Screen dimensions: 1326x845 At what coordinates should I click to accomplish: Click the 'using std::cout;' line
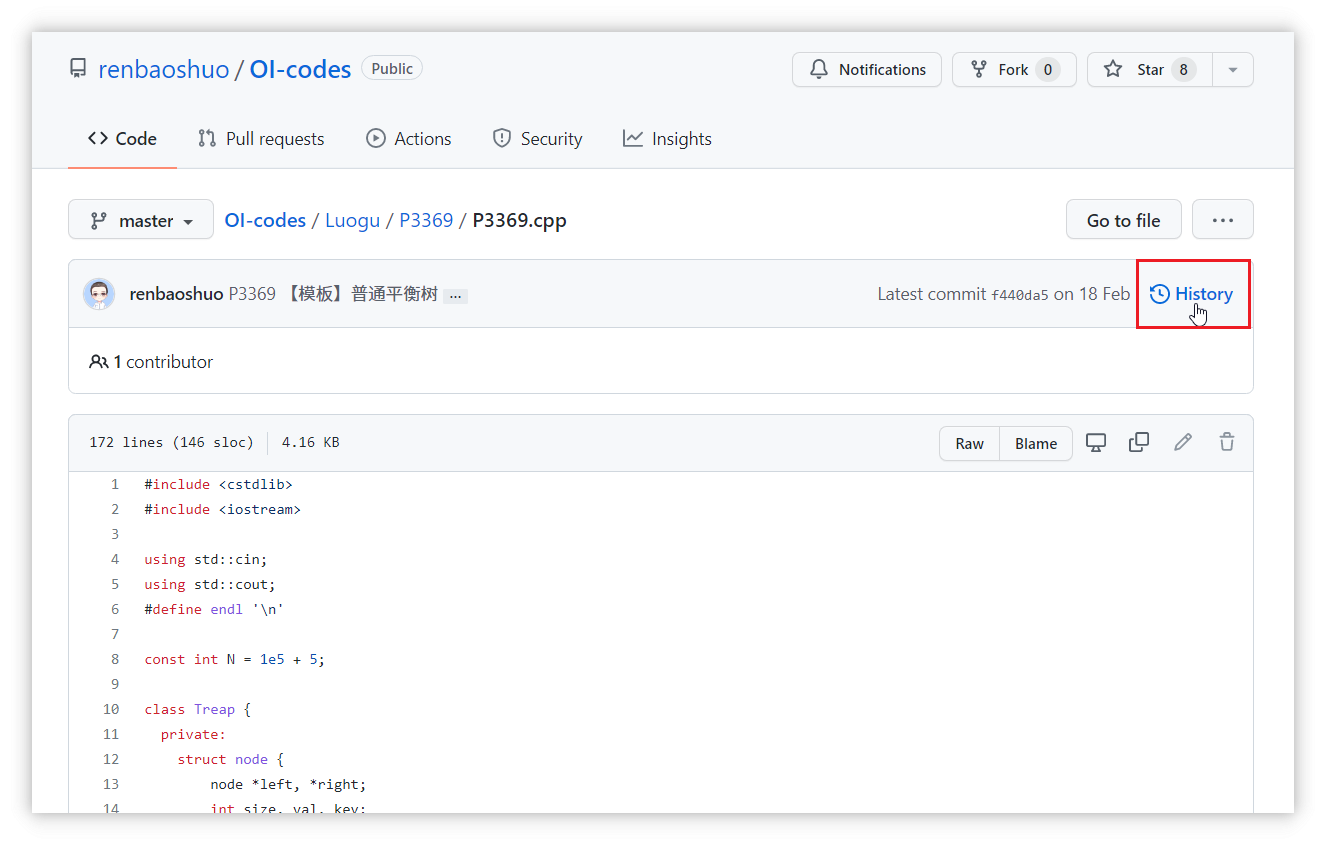click(x=210, y=584)
